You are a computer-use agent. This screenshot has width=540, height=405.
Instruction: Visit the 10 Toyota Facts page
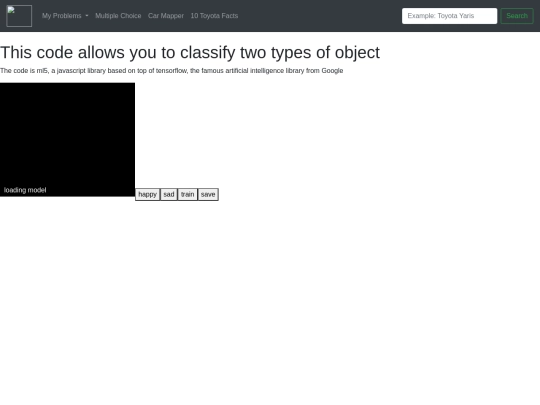214,16
